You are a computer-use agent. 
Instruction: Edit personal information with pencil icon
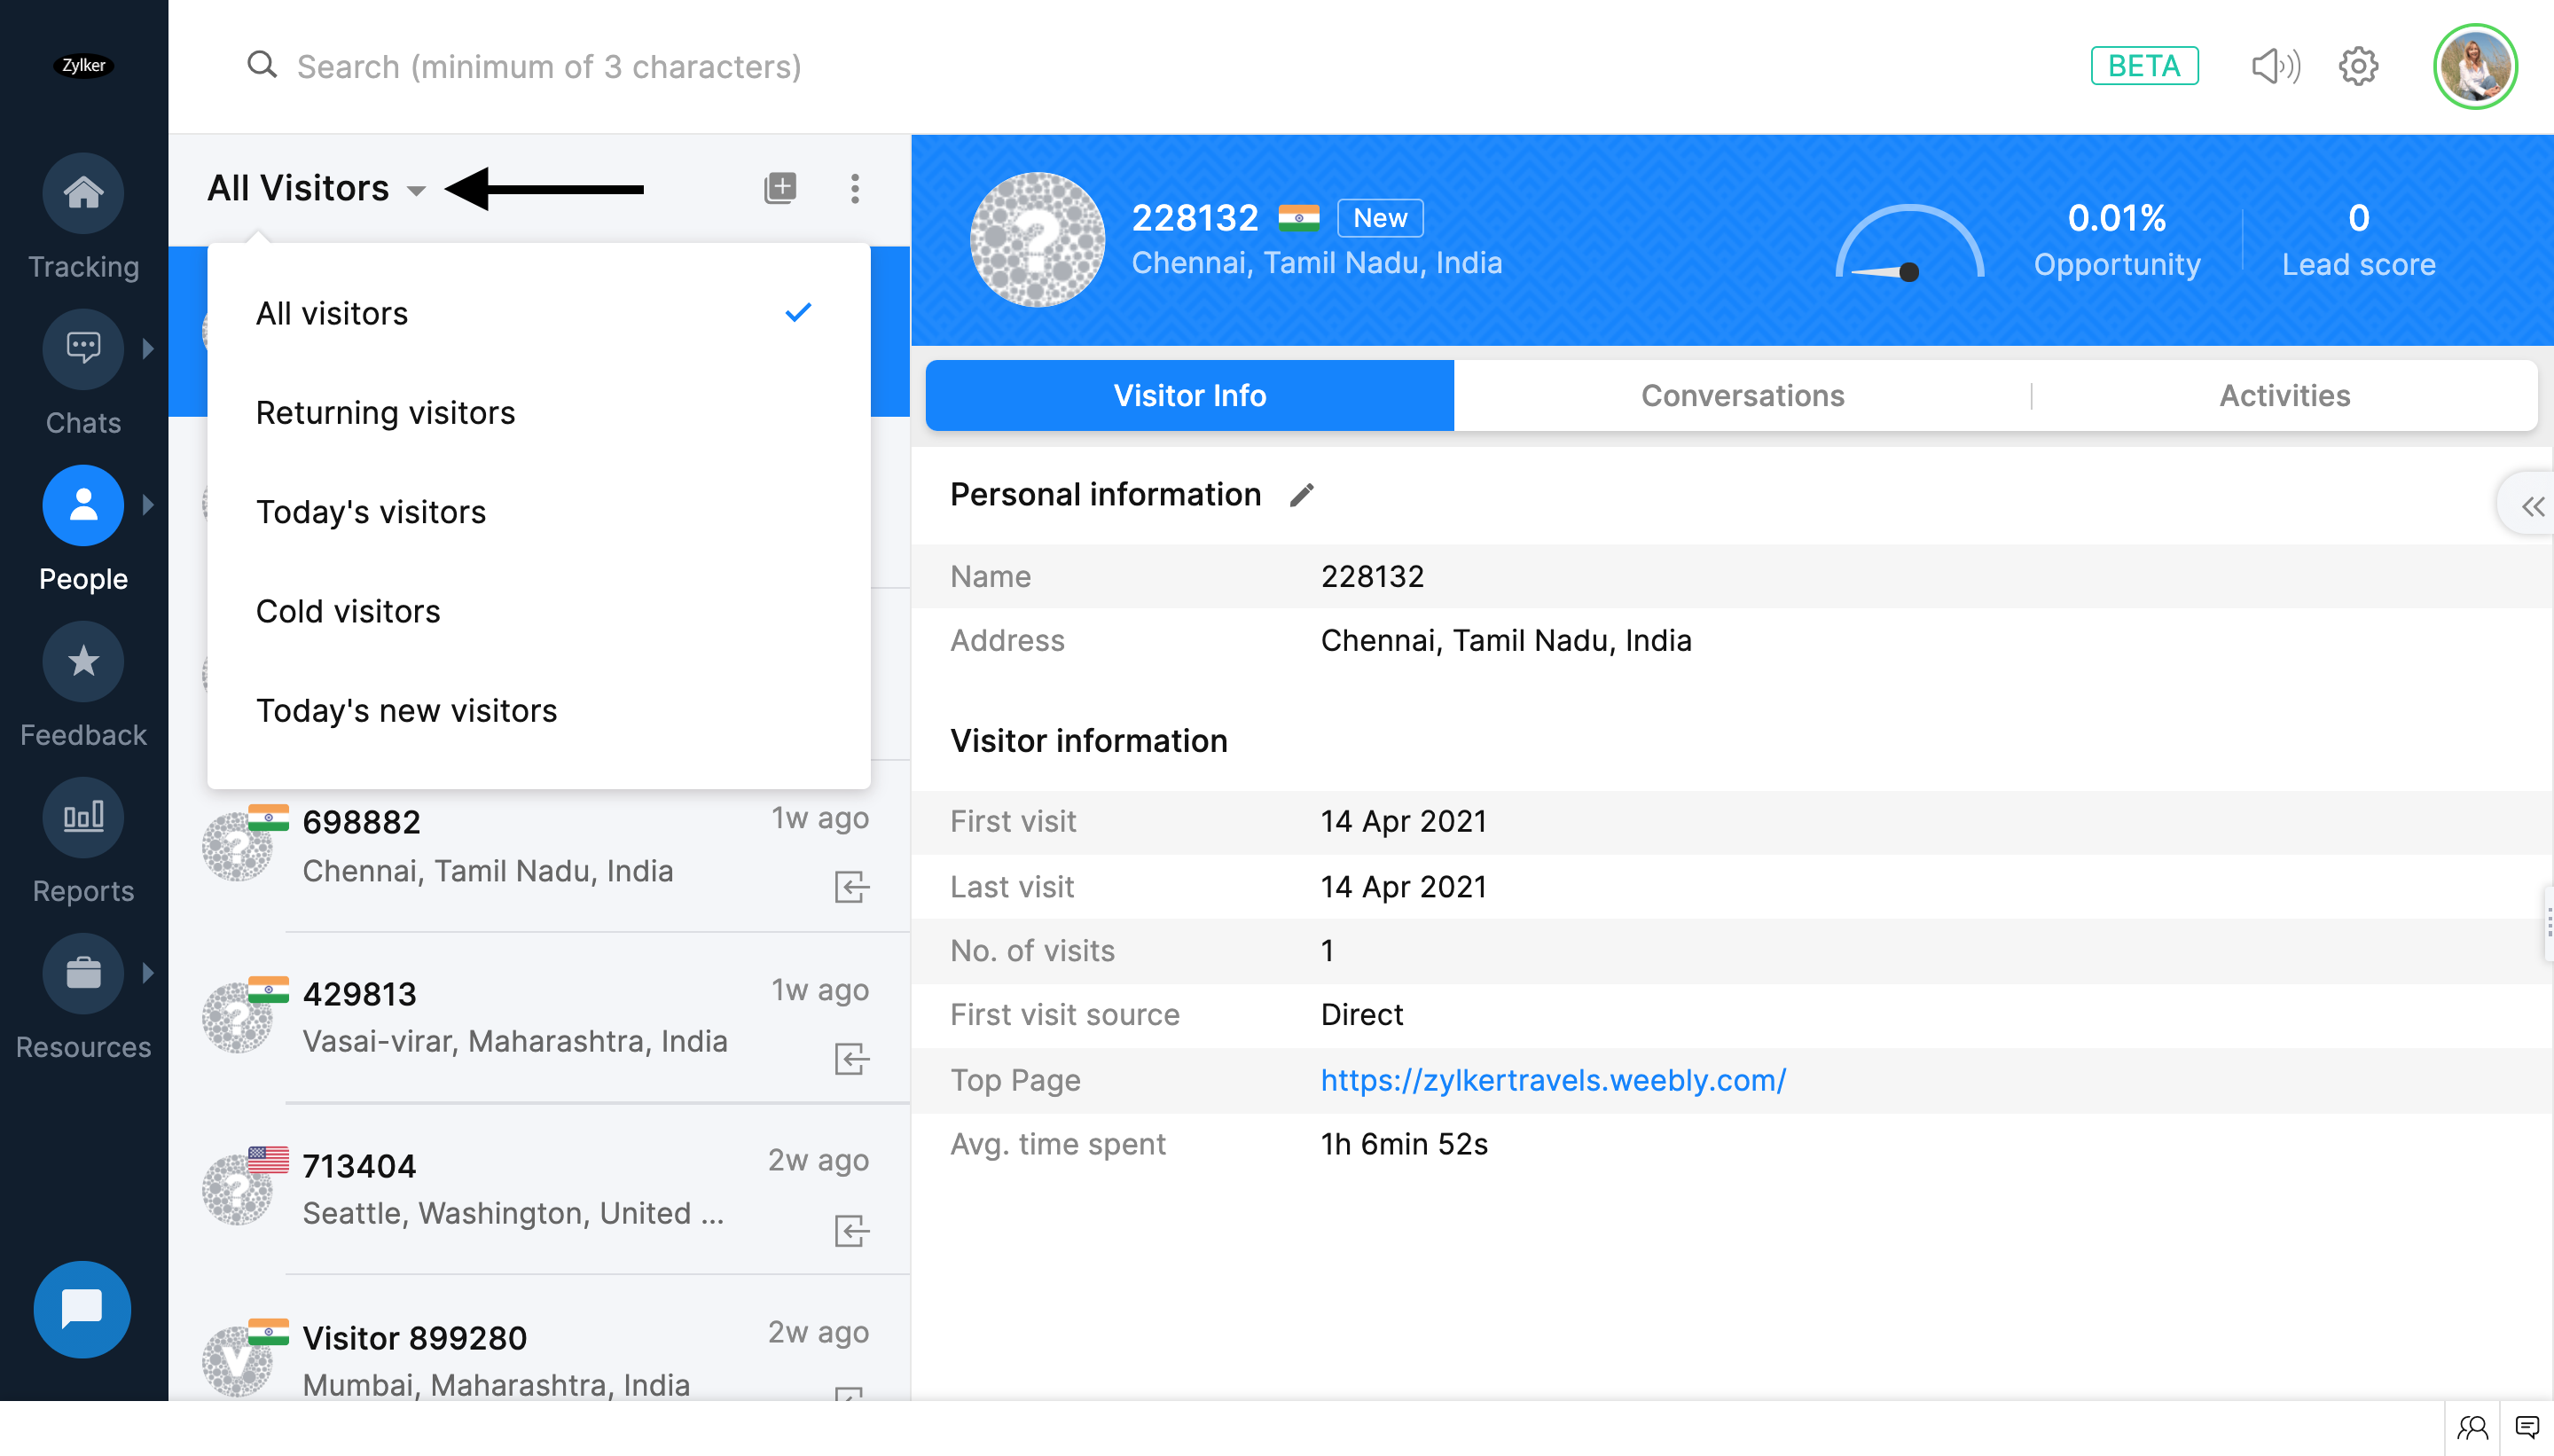pos(1301,495)
